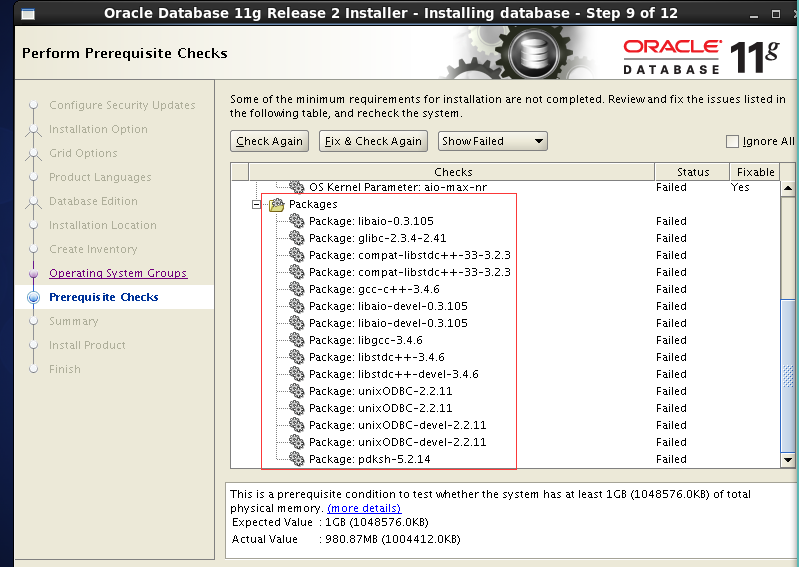Select the Prerequisite Checks step in sidebar
Viewport: 799px width, 567px height.
pos(103,297)
